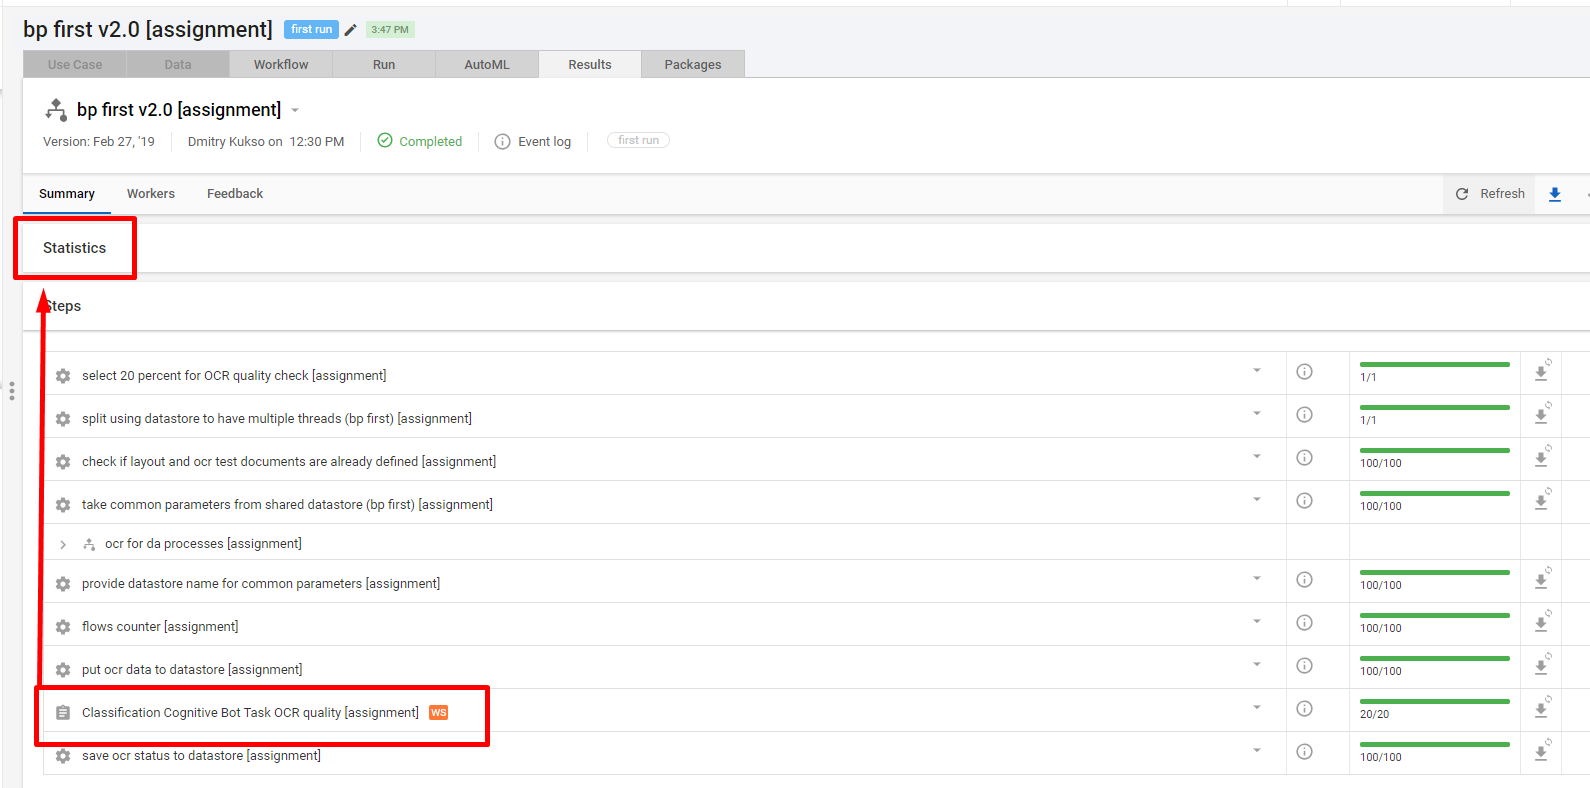The width and height of the screenshot is (1590, 788).
Task: Click the first run label chip under the version
Action: click(x=638, y=140)
